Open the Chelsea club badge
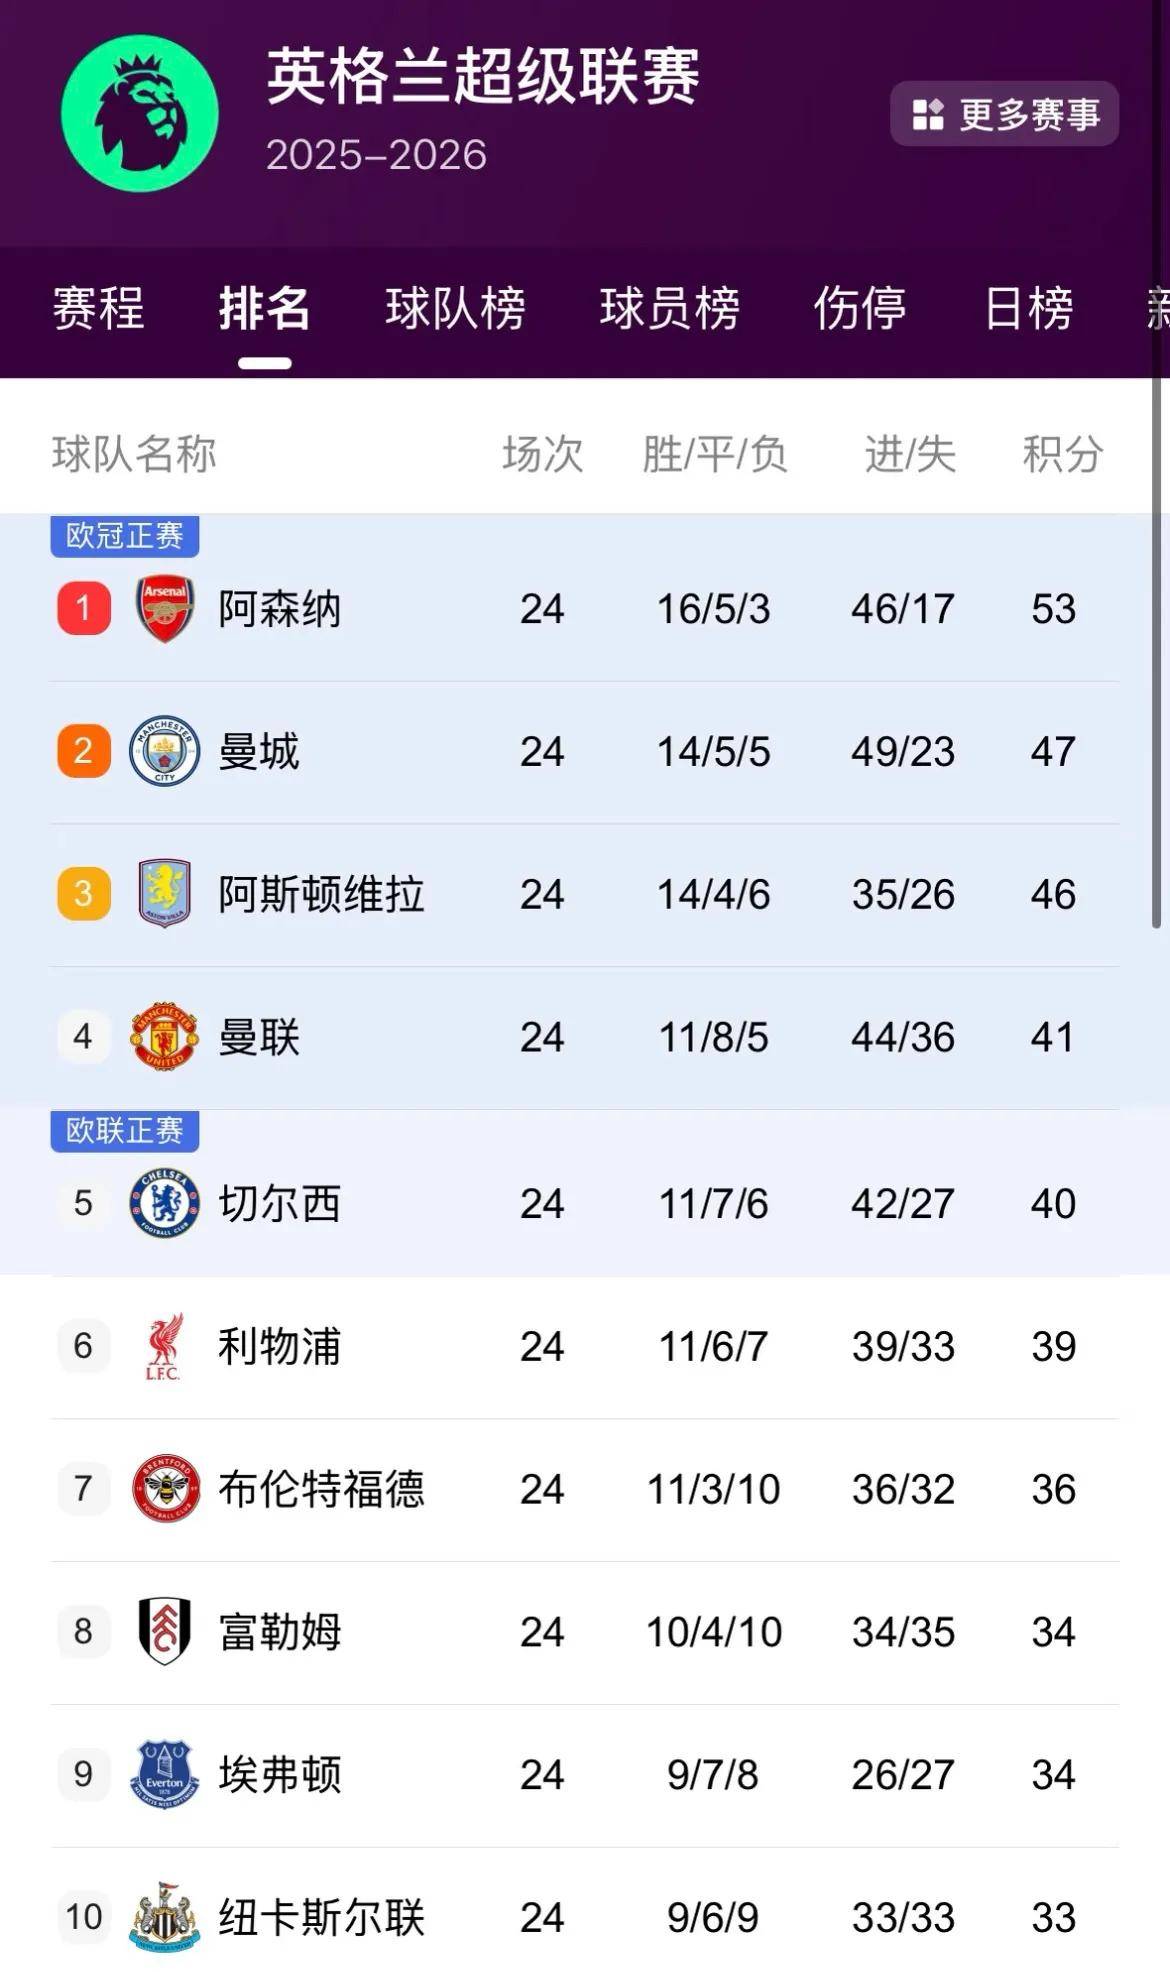This screenshot has height=1972, width=1170. coord(165,1203)
